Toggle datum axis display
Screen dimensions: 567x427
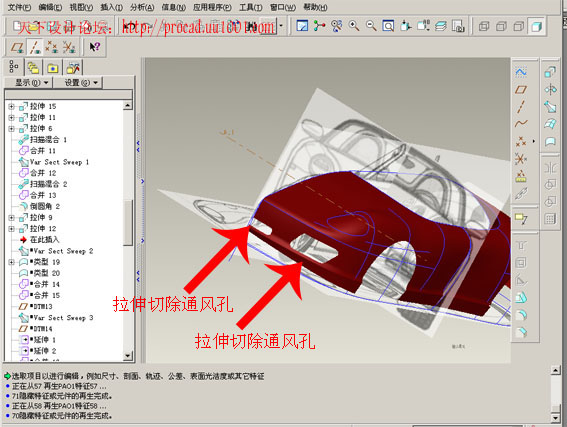34,47
